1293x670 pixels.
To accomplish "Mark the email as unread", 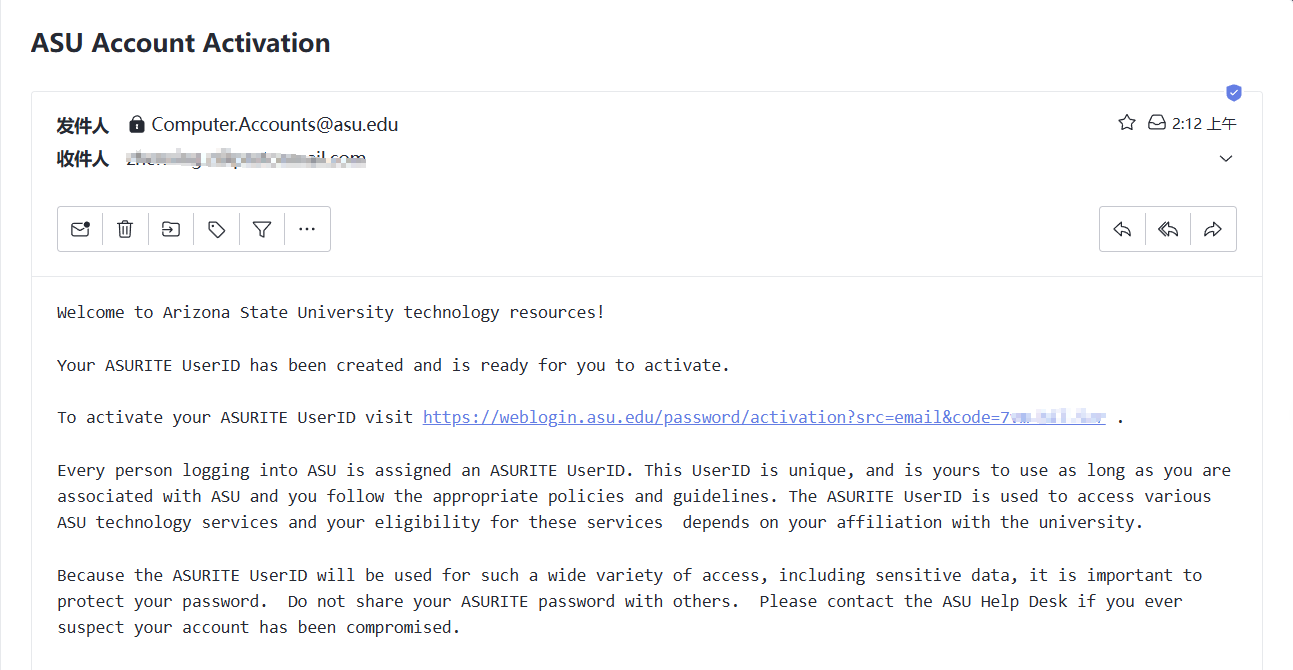I will click(80, 229).
